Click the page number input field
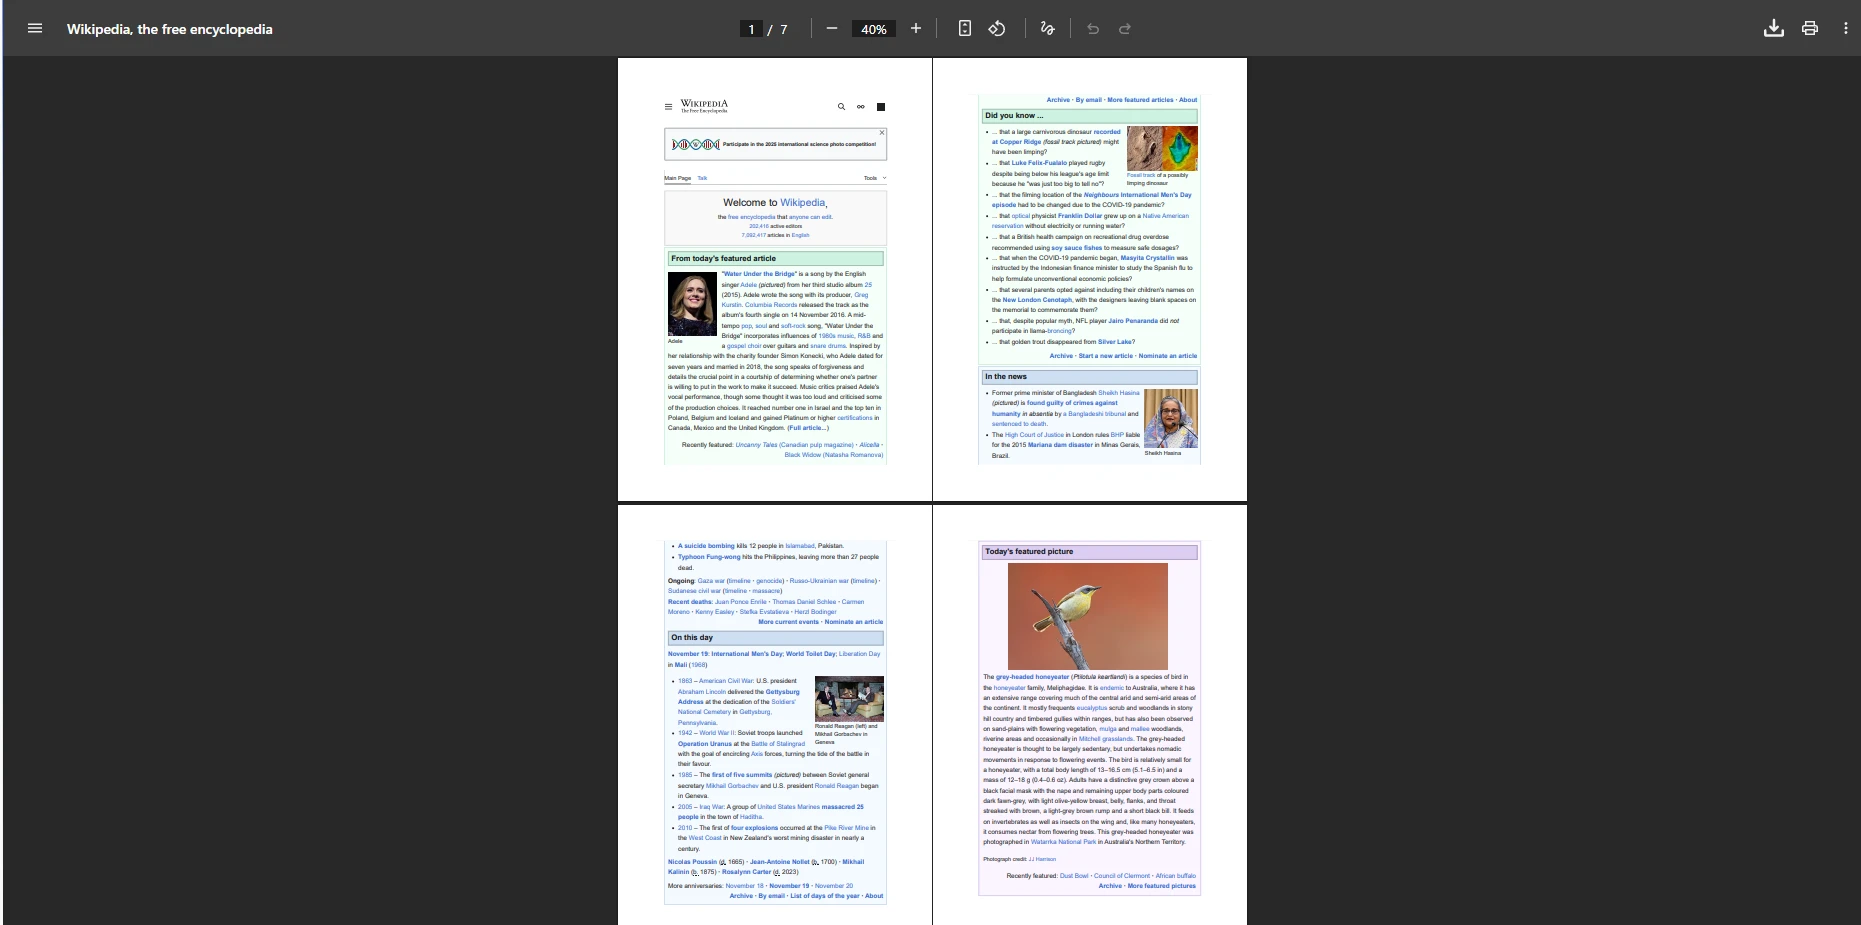The height and width of the screenshot is (925, 1861). click(x=751, y=29)
